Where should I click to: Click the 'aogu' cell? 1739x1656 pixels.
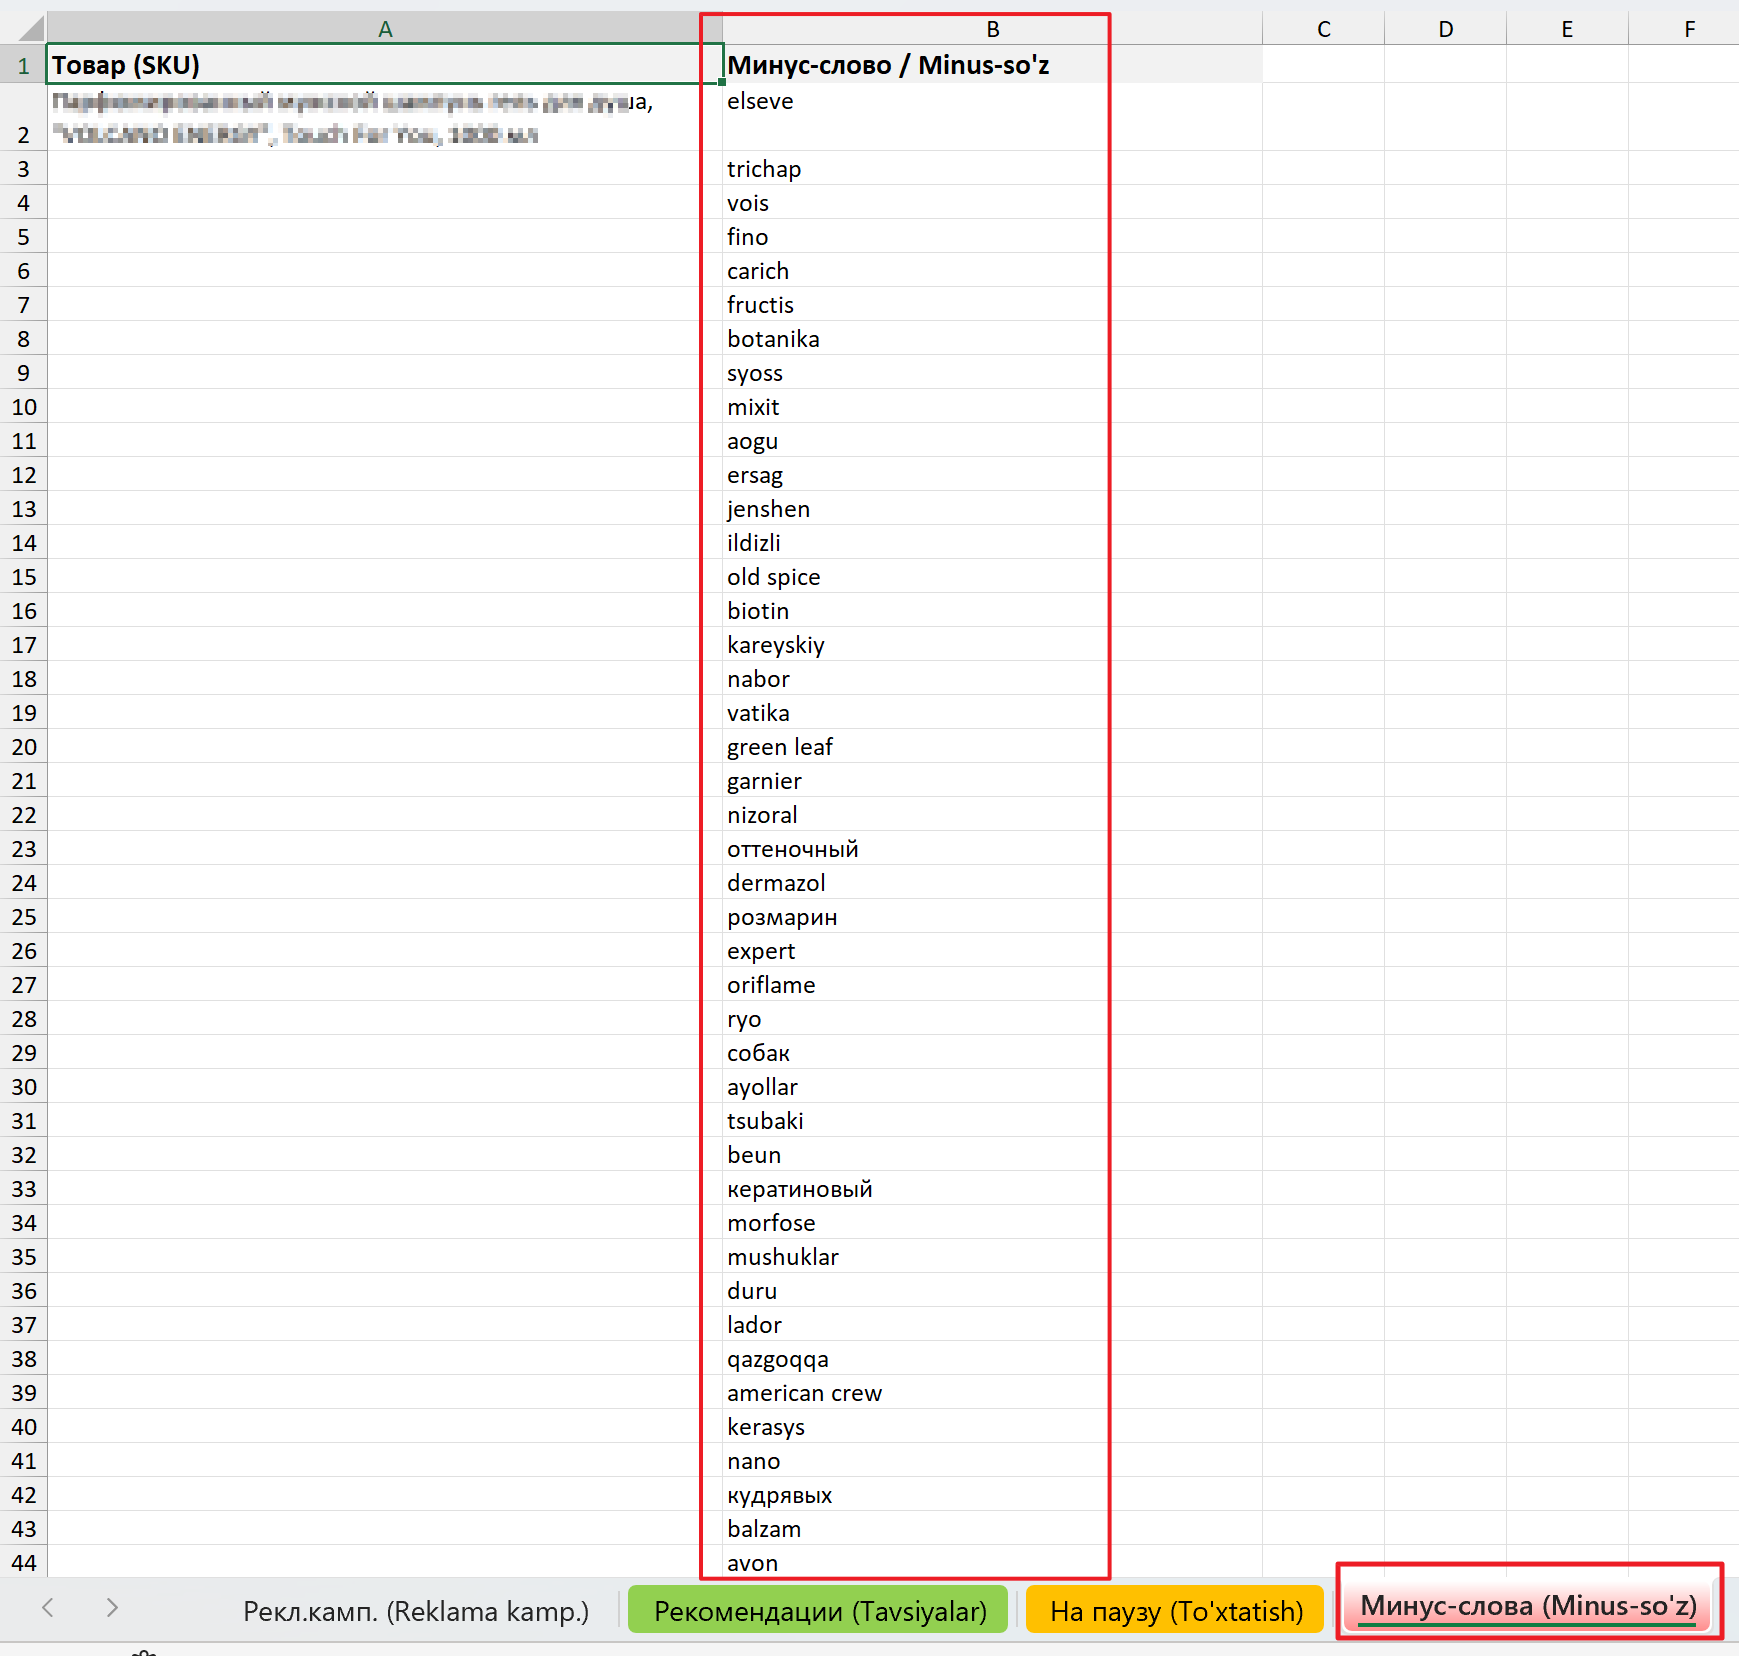pyautogui.click(x=992, y=441)
